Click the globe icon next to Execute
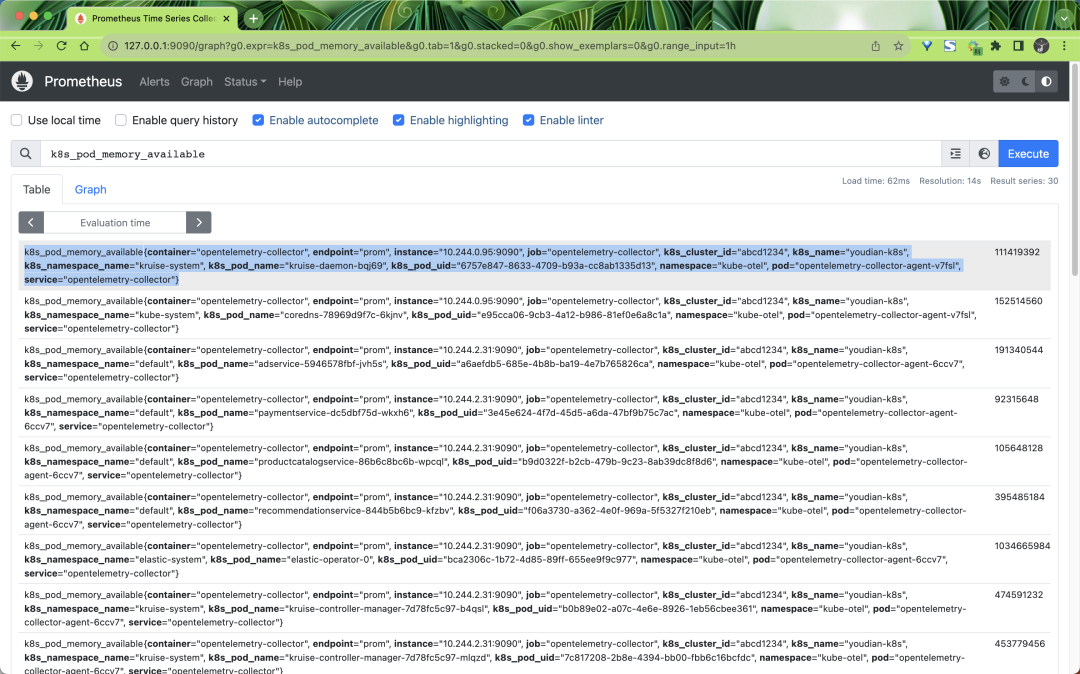 pos(984,153)
